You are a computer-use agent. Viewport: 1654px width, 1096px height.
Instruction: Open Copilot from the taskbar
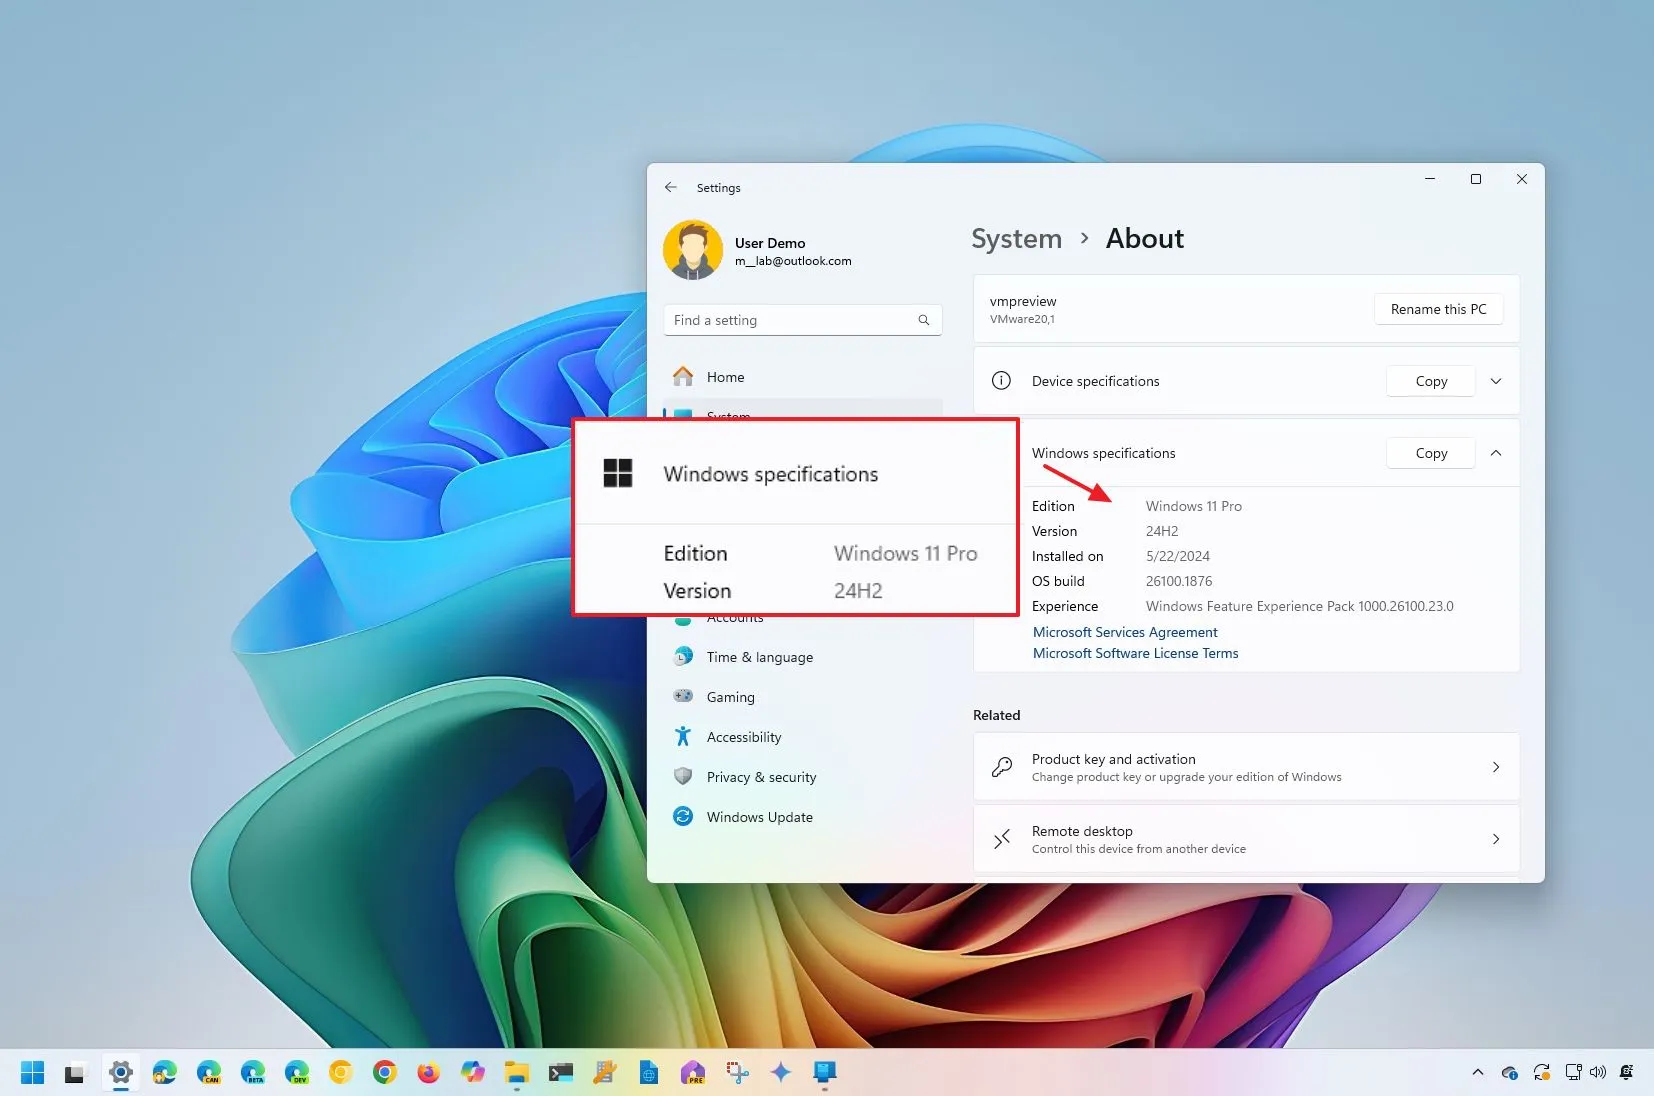473,1073
